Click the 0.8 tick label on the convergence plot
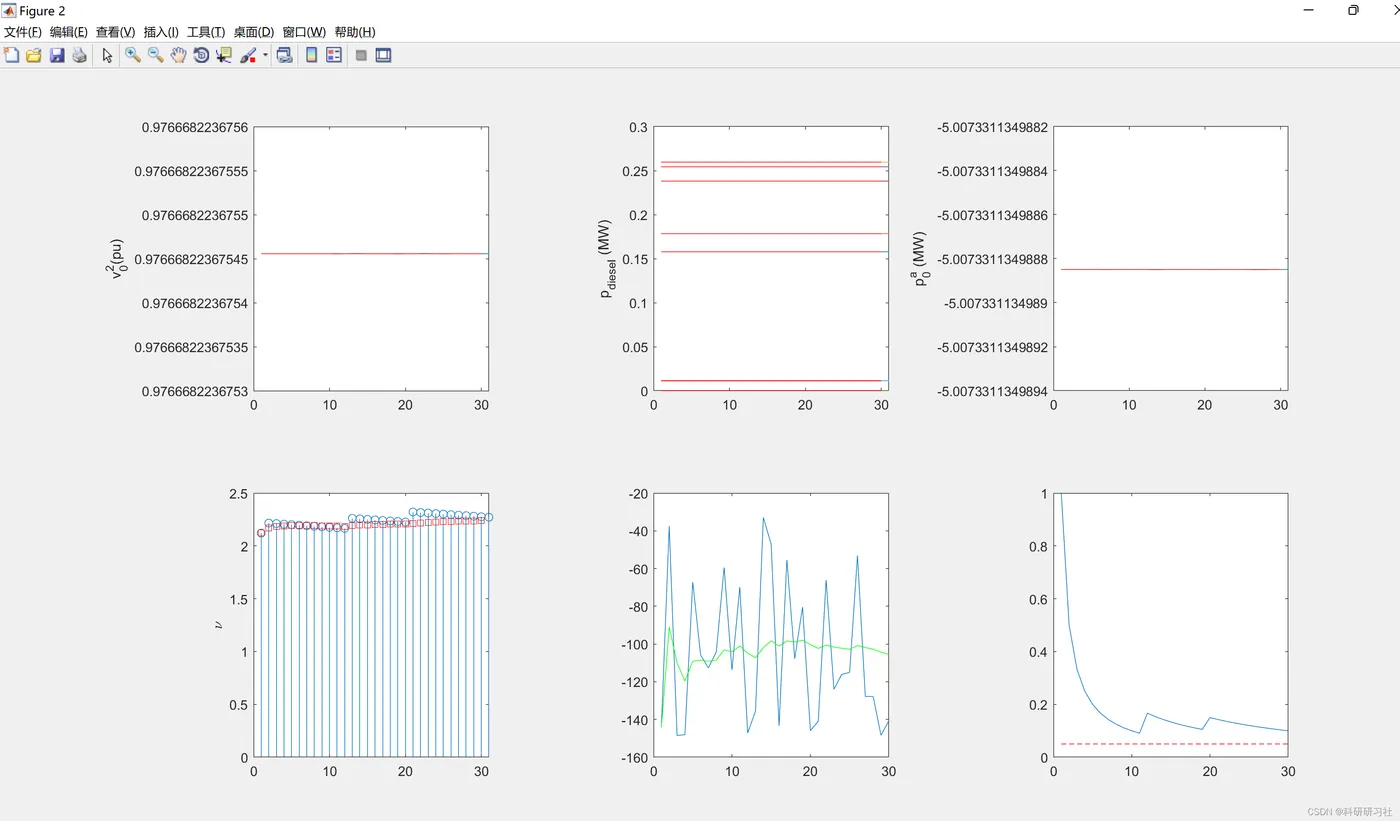 tap(1036, 547)
